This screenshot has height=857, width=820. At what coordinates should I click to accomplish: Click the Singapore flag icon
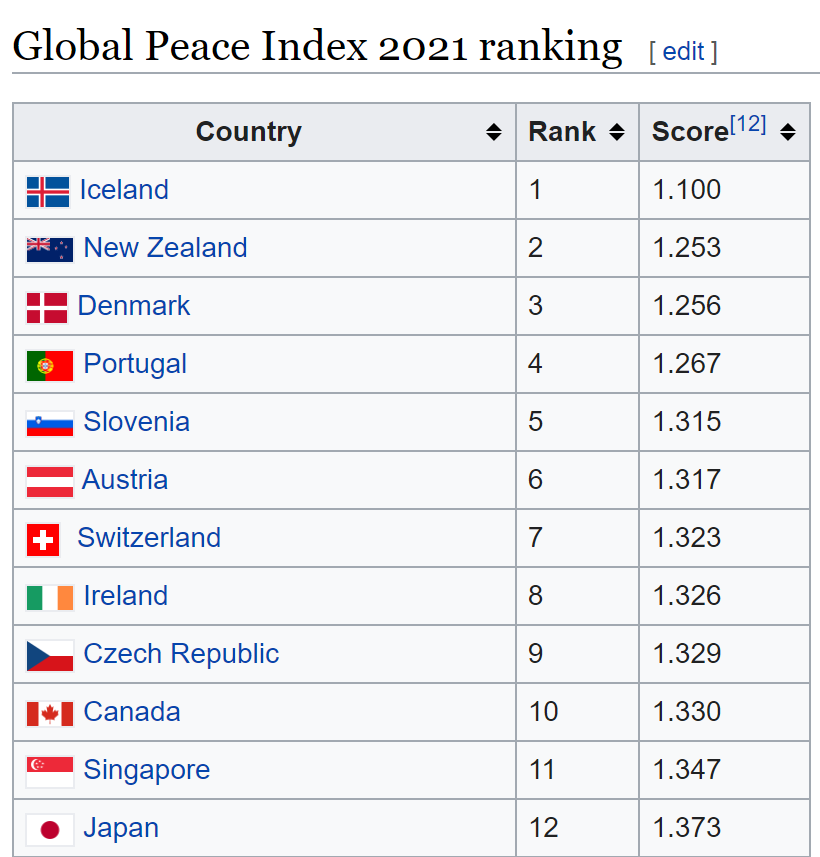click(x=50, y=772)
